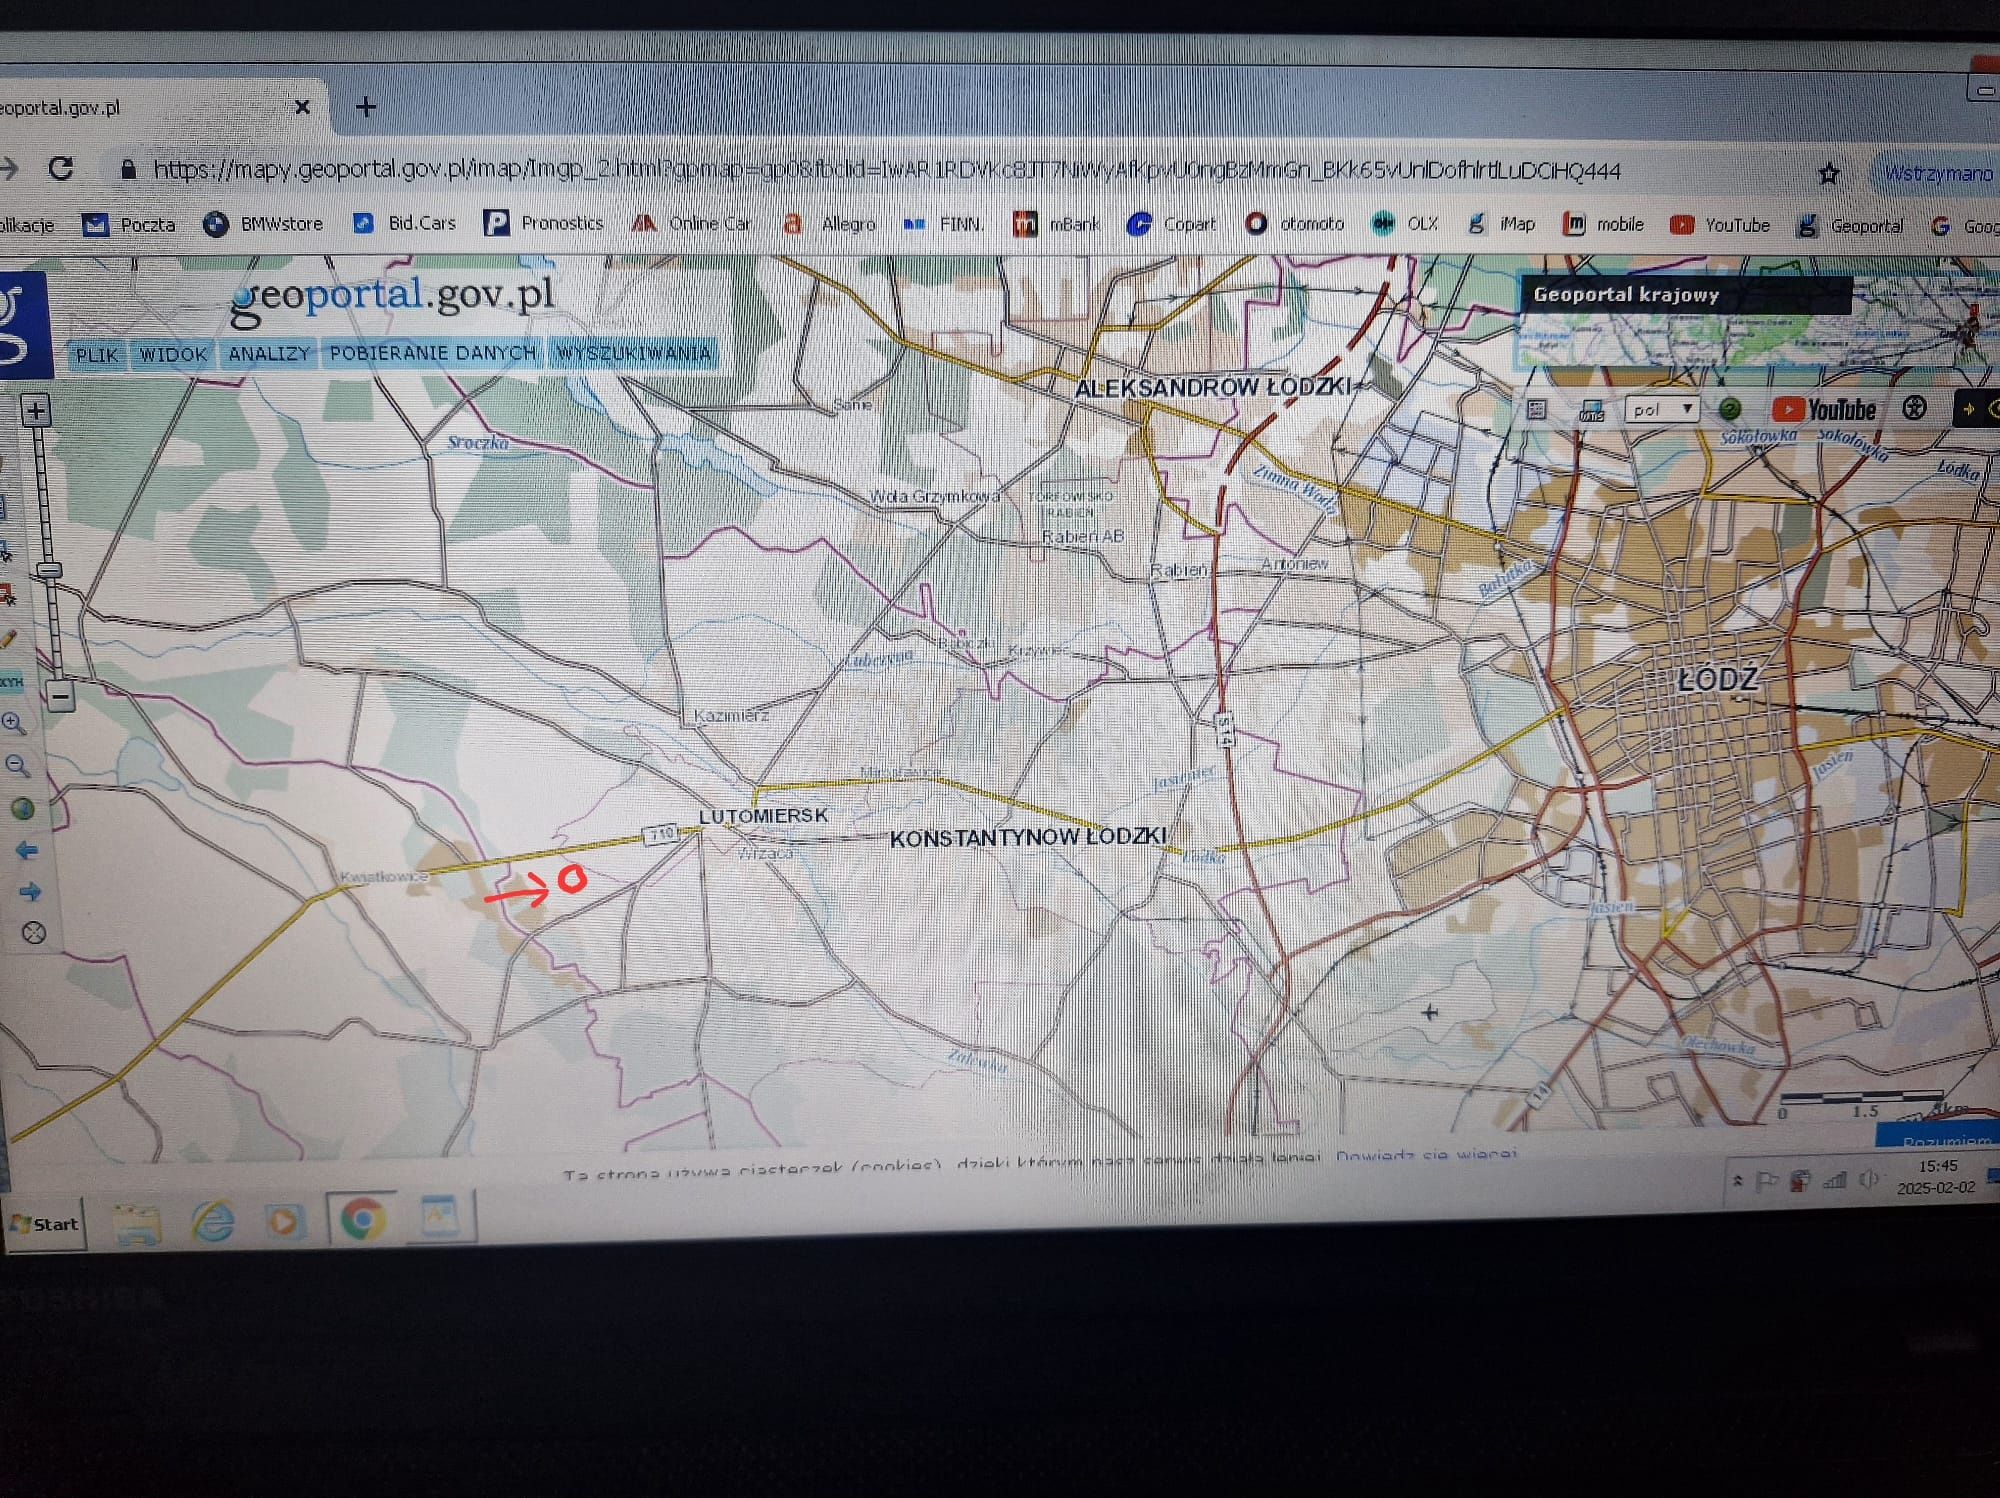Click the Start button on taskbar

click(x=44, y=1224)
